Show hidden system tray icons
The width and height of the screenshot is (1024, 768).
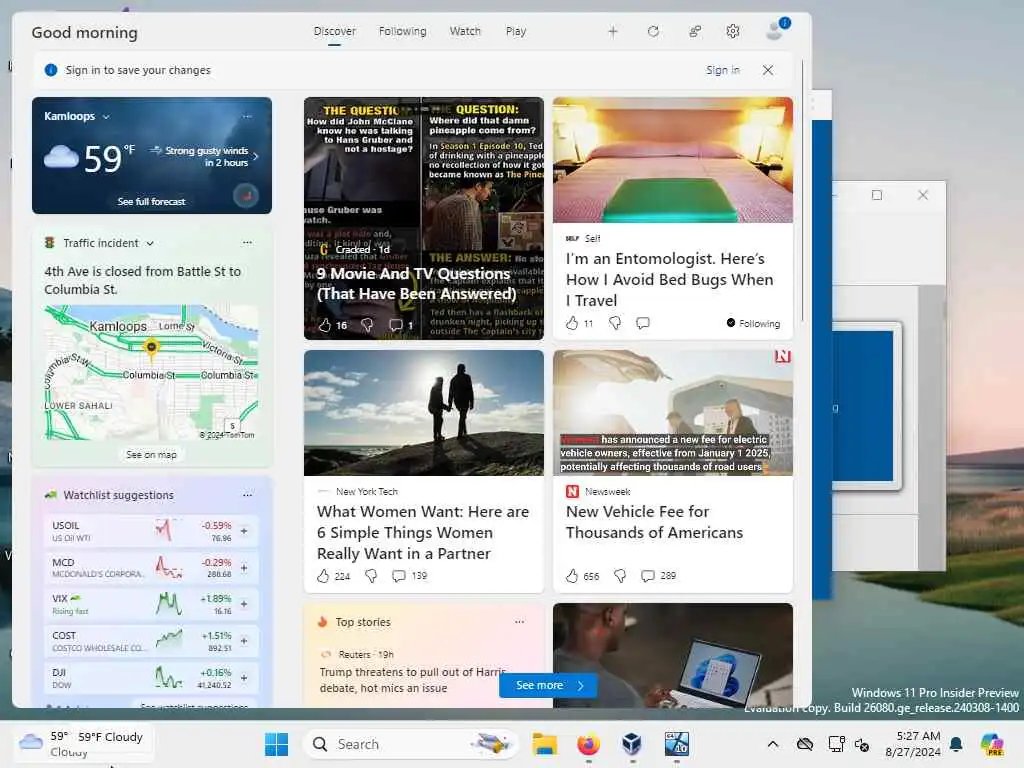click(x=773, y=744)
